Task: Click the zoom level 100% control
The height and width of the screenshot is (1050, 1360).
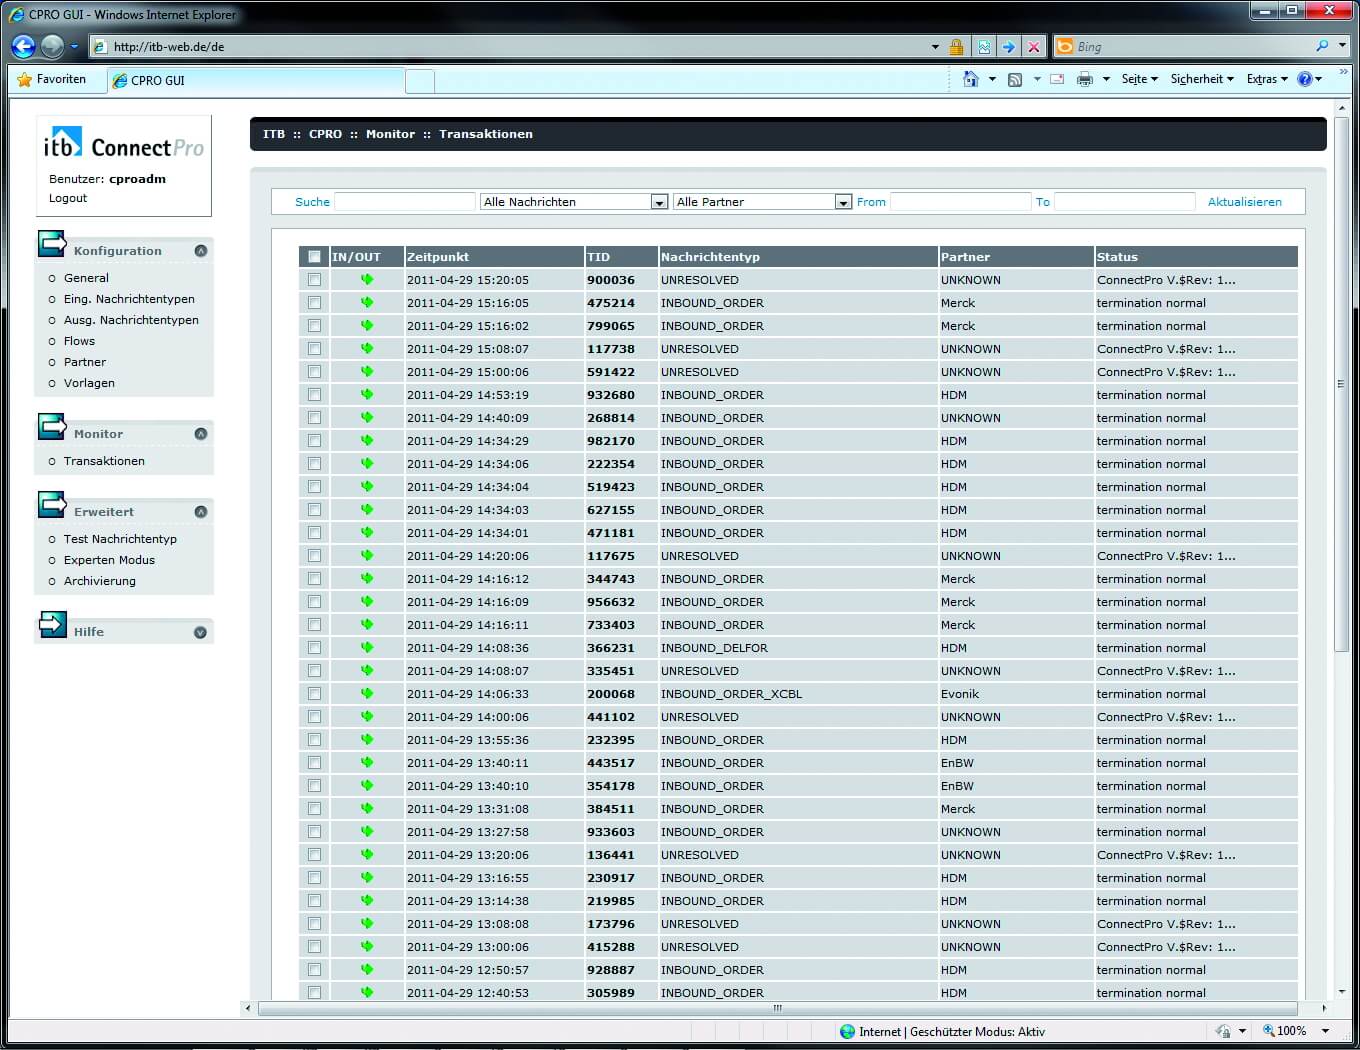Action: click(1285, 1031)
